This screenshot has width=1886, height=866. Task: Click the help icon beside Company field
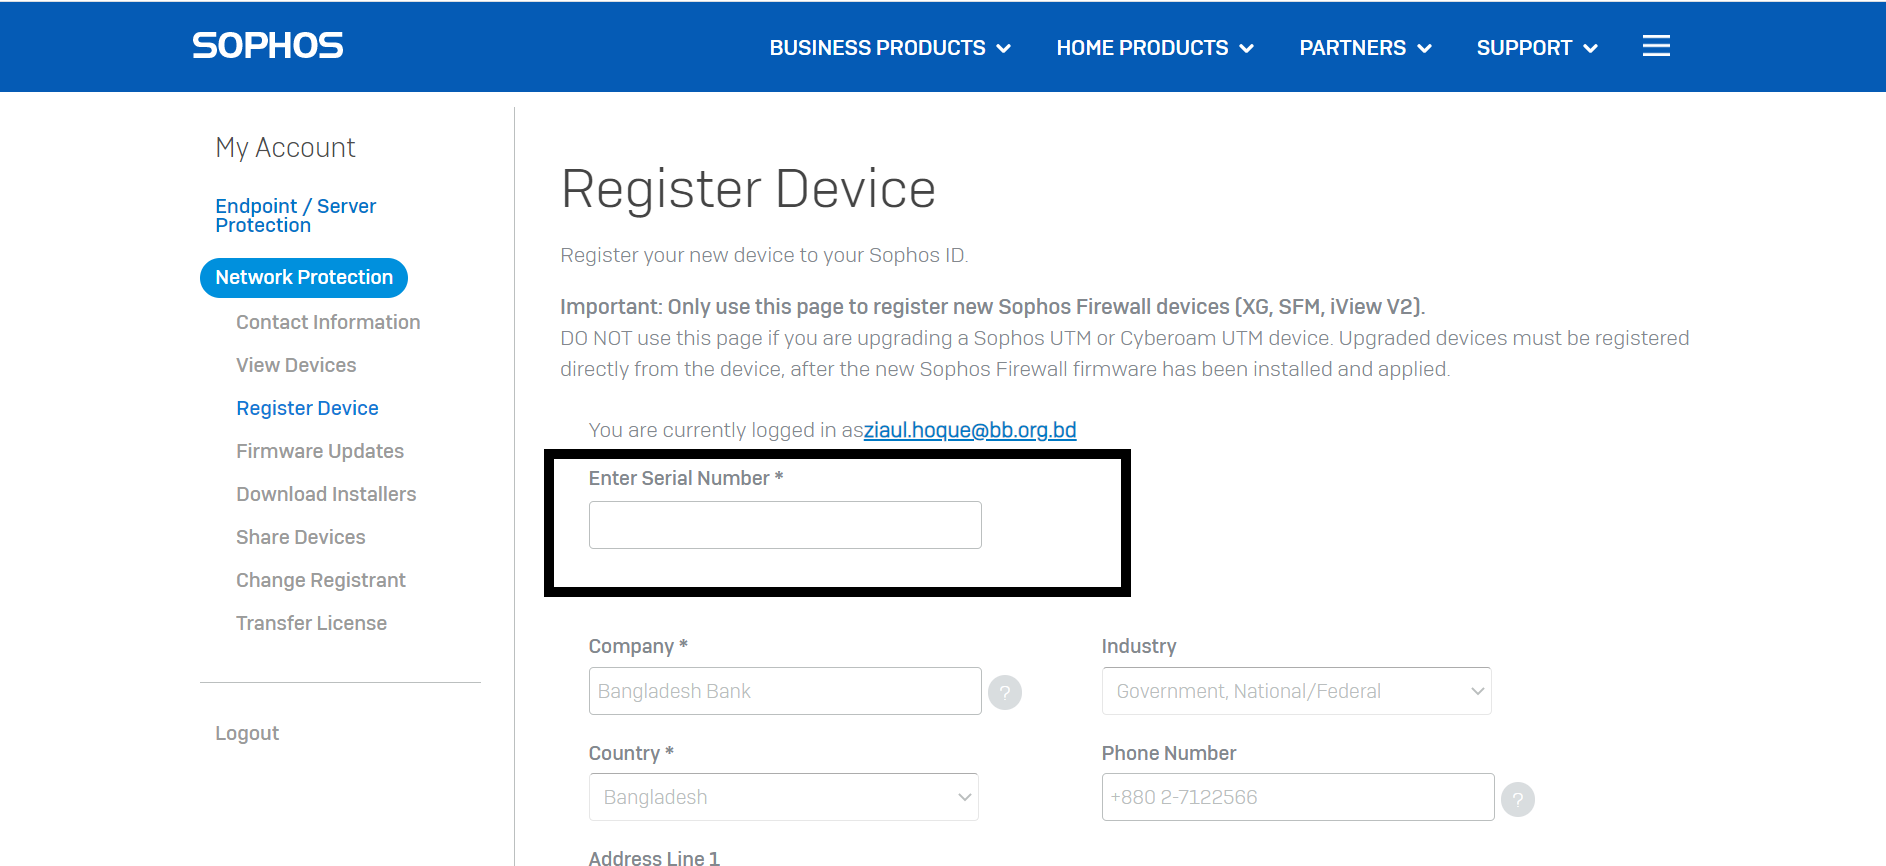coord(1005,692)
